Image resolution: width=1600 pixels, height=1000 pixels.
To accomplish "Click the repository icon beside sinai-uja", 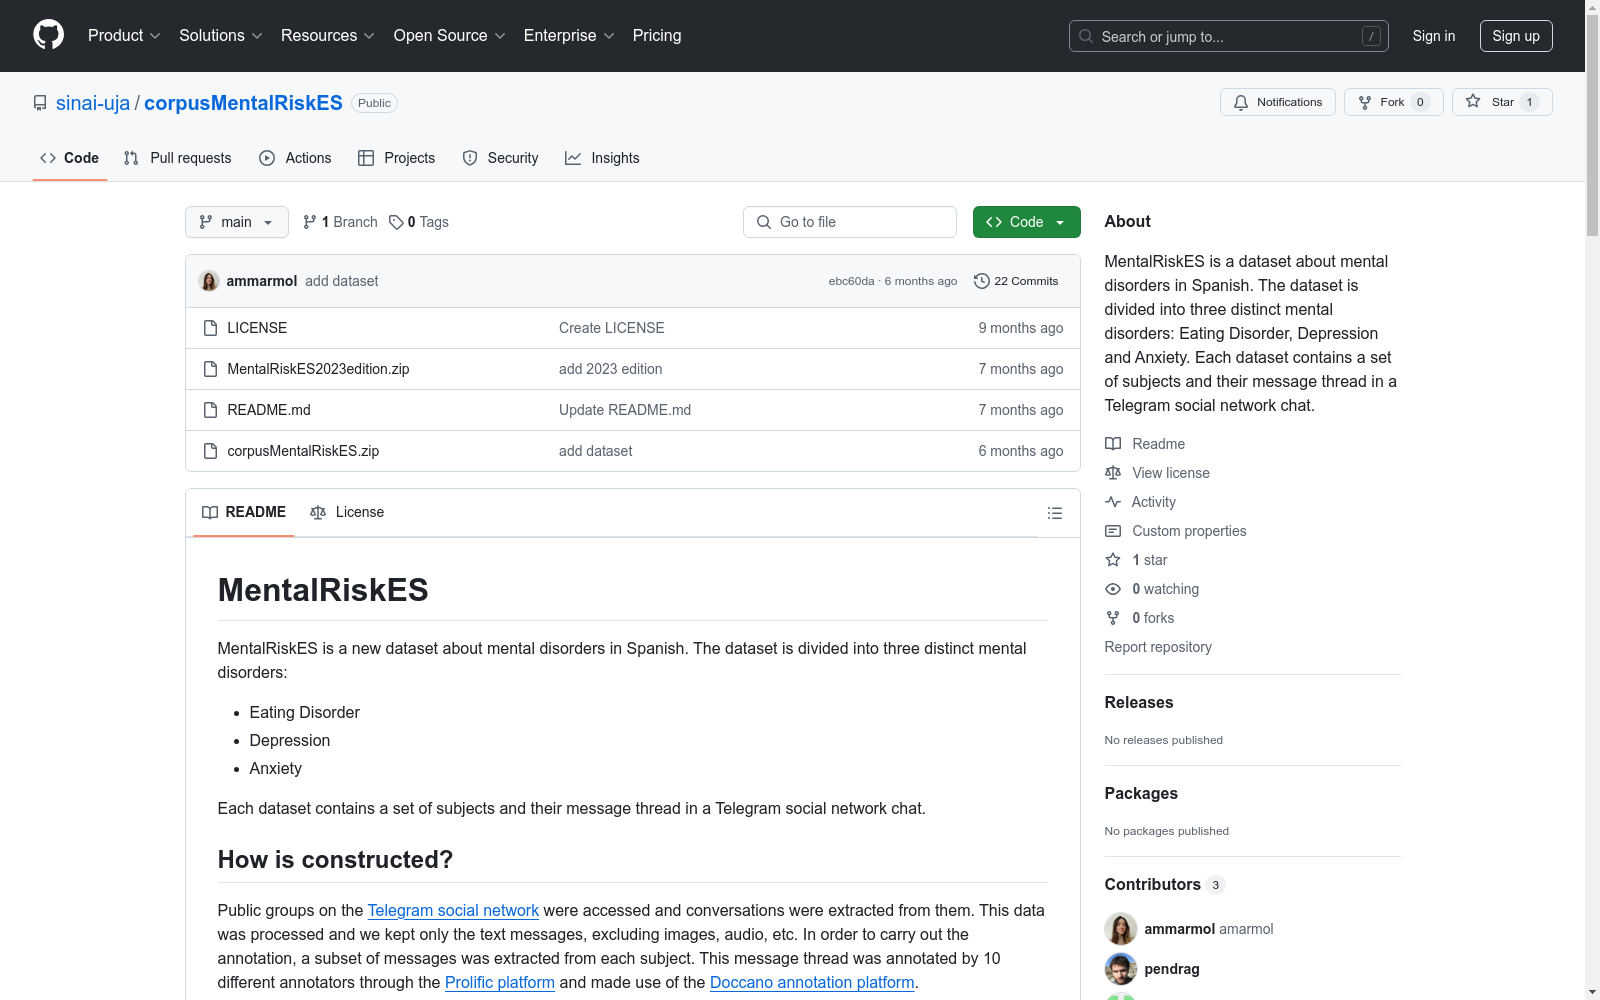I will [40, 103].
